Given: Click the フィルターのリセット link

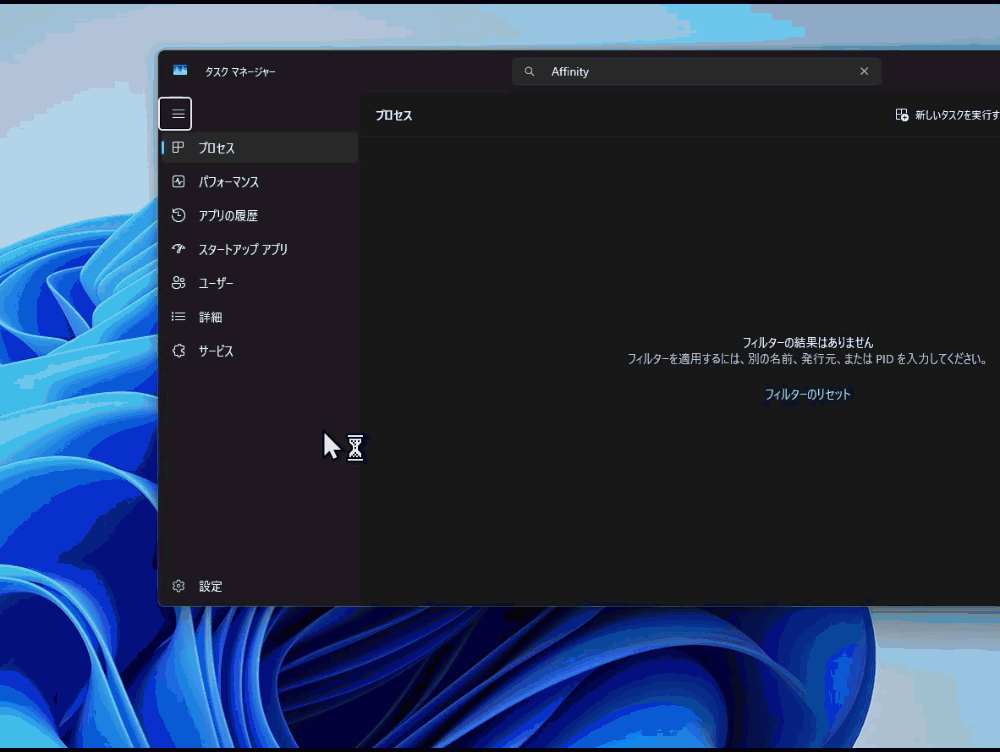Looking at the screenshot, I should 807,394.
